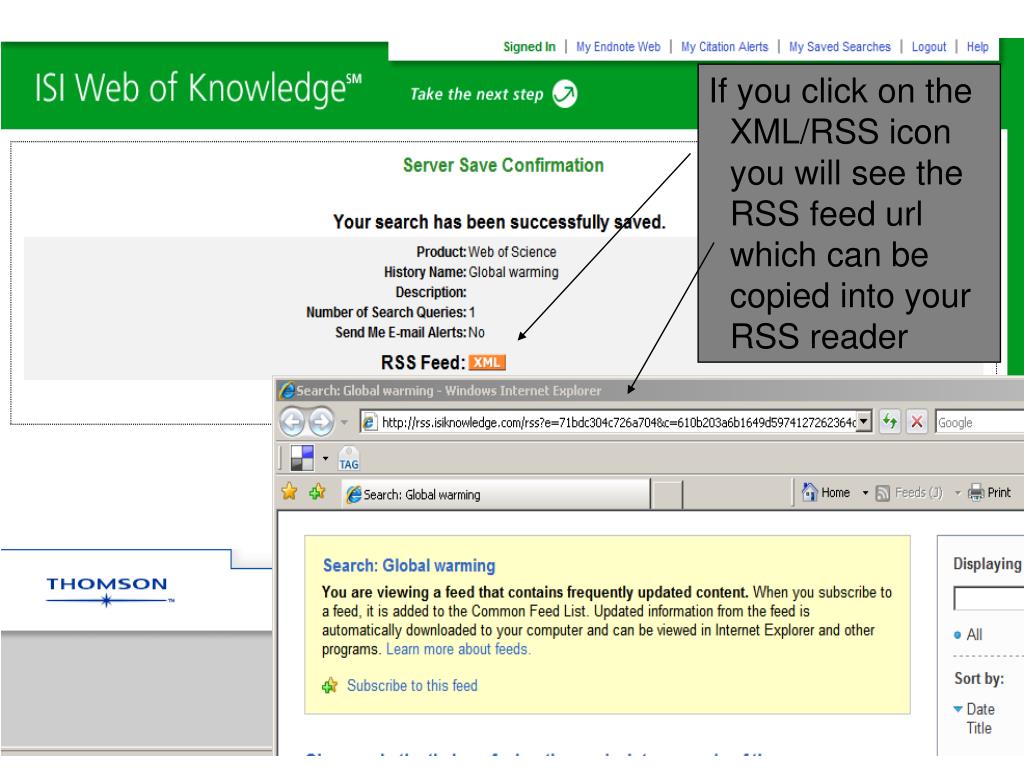Click the IE logo in the title bar
Viewport: 1024px width, 768px height.
point(287,391)
